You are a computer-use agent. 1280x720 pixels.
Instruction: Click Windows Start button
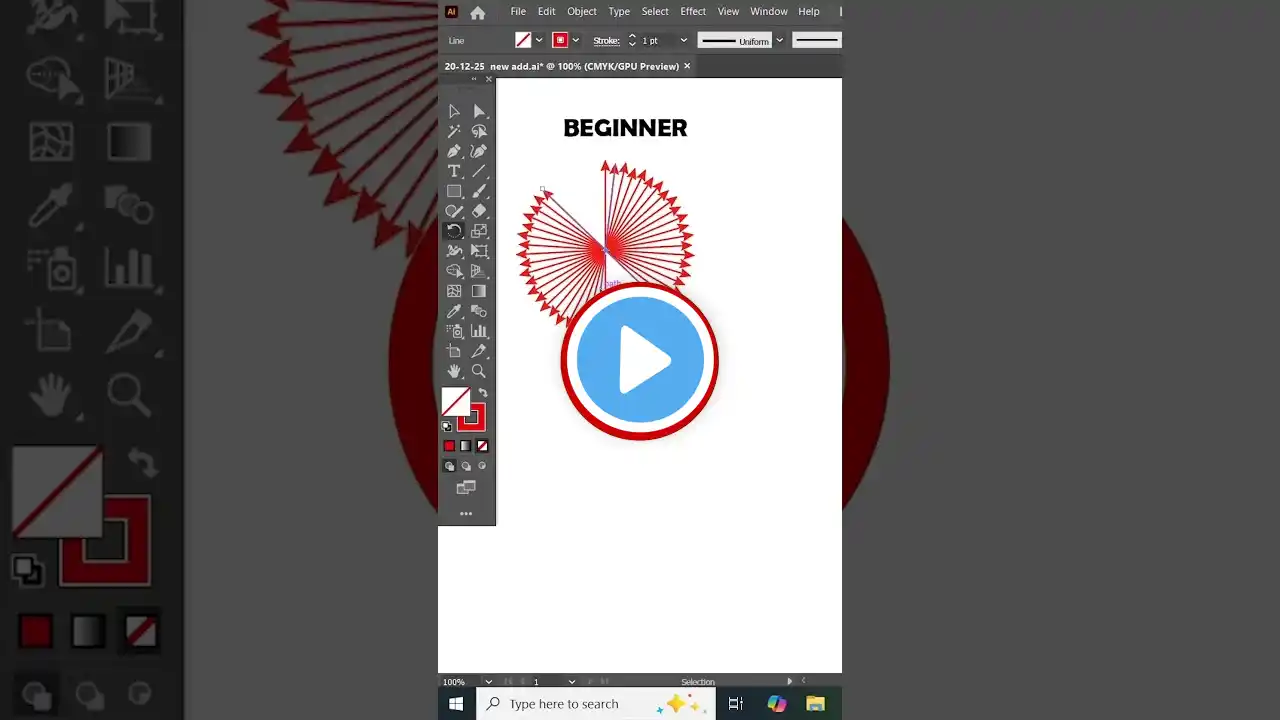point(456,704)
